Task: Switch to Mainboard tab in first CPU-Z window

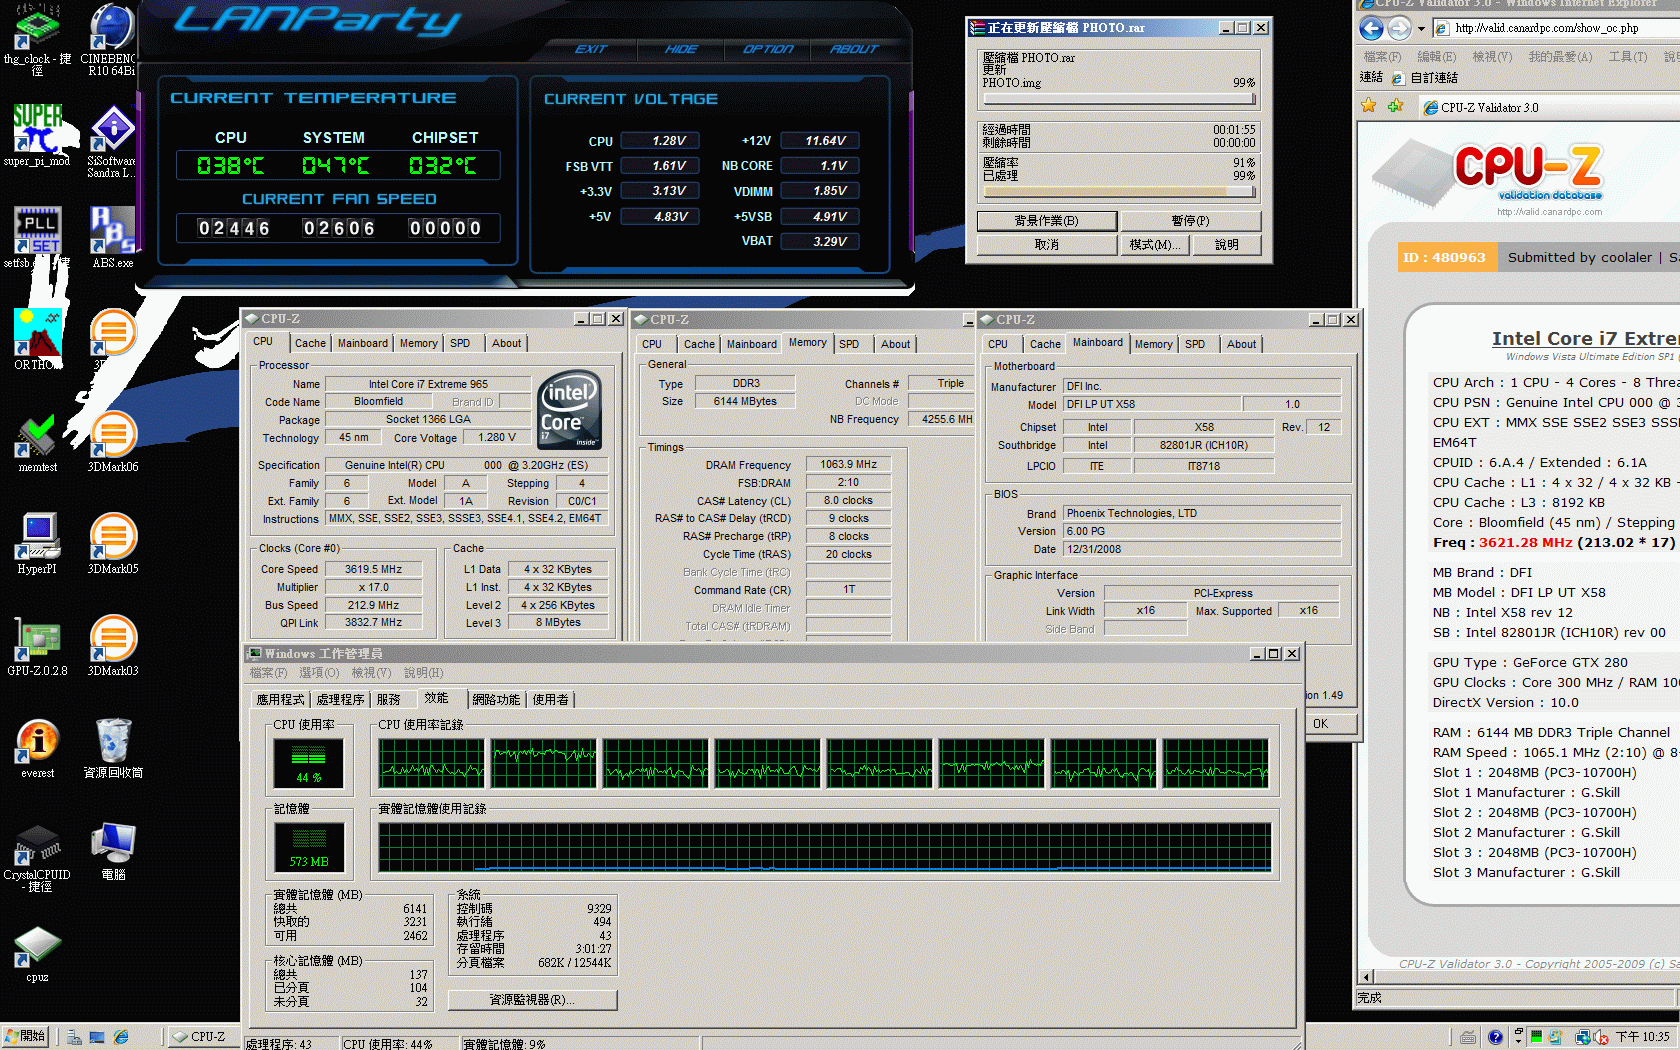Action: pyautogui.click(x=362, y=343)
